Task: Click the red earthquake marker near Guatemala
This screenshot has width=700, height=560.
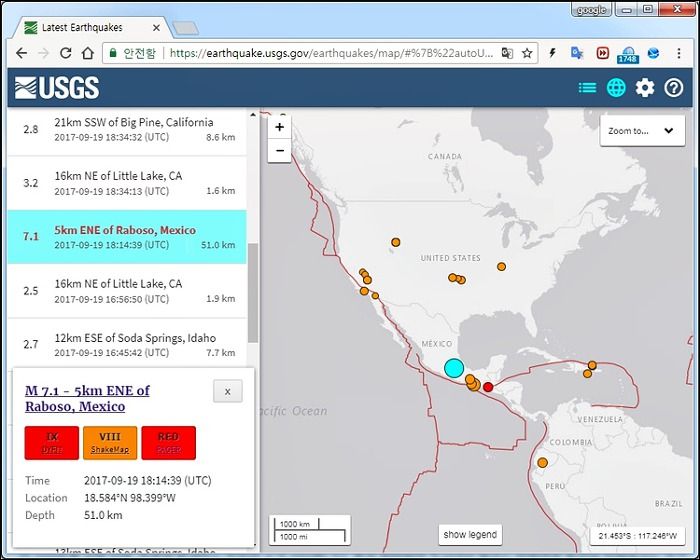Action: point(488,387)
